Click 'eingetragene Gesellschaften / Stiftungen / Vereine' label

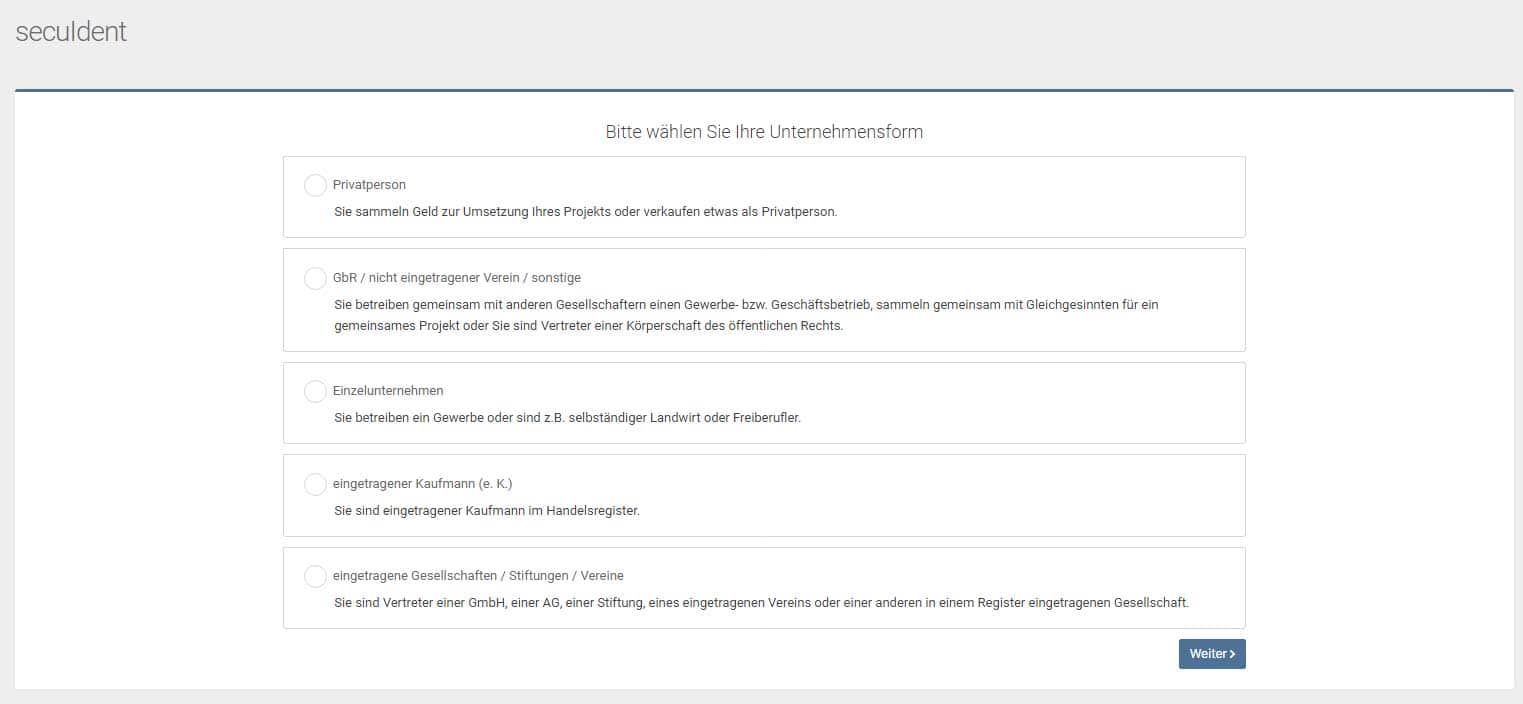[x=478, y=576]
